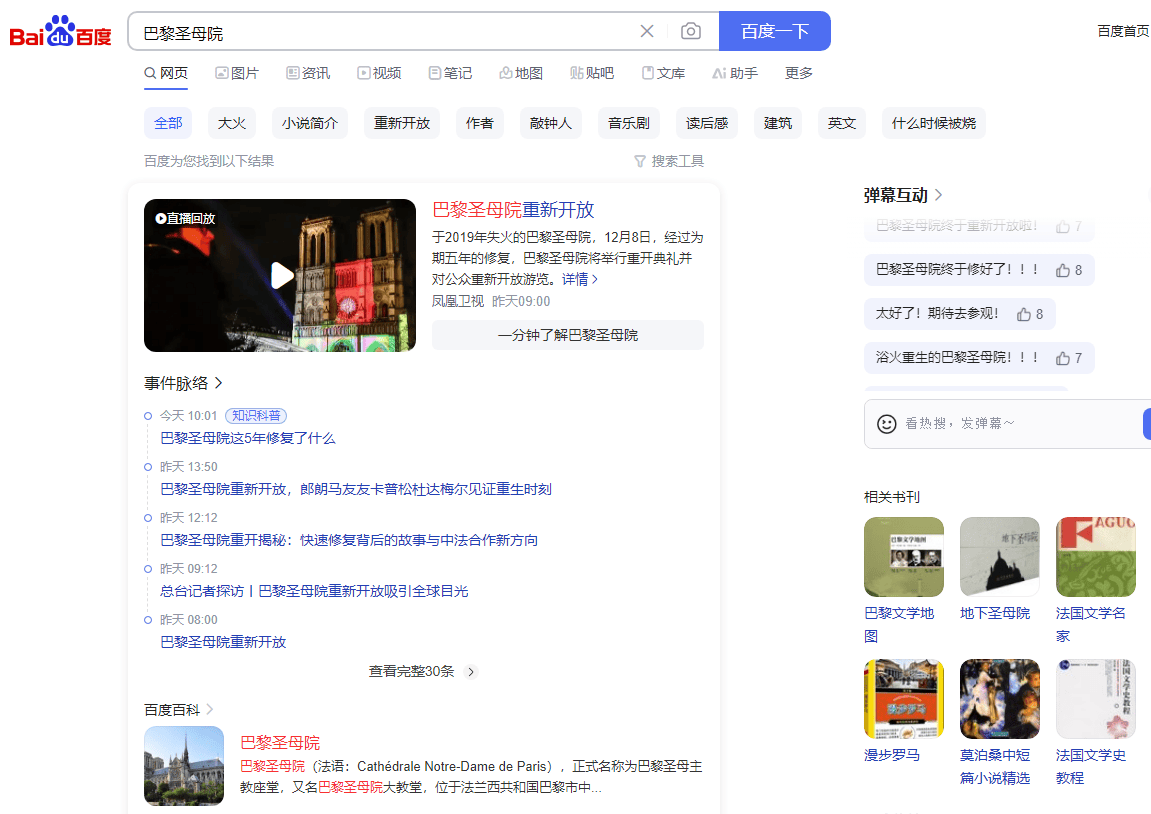Open image search via the camera icon
1151x814 pixels.
click(691, 31)
